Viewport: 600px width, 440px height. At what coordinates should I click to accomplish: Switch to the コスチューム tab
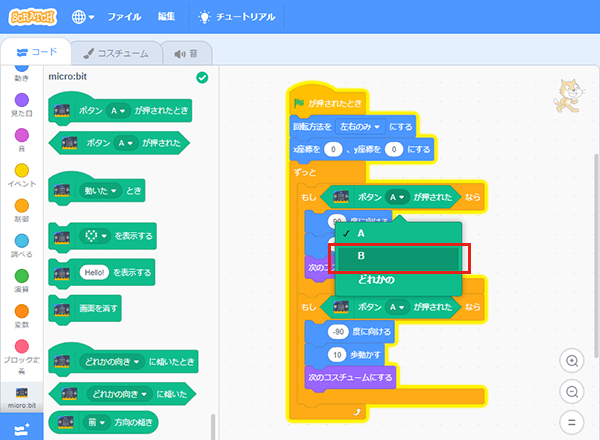tap(116, 54)
